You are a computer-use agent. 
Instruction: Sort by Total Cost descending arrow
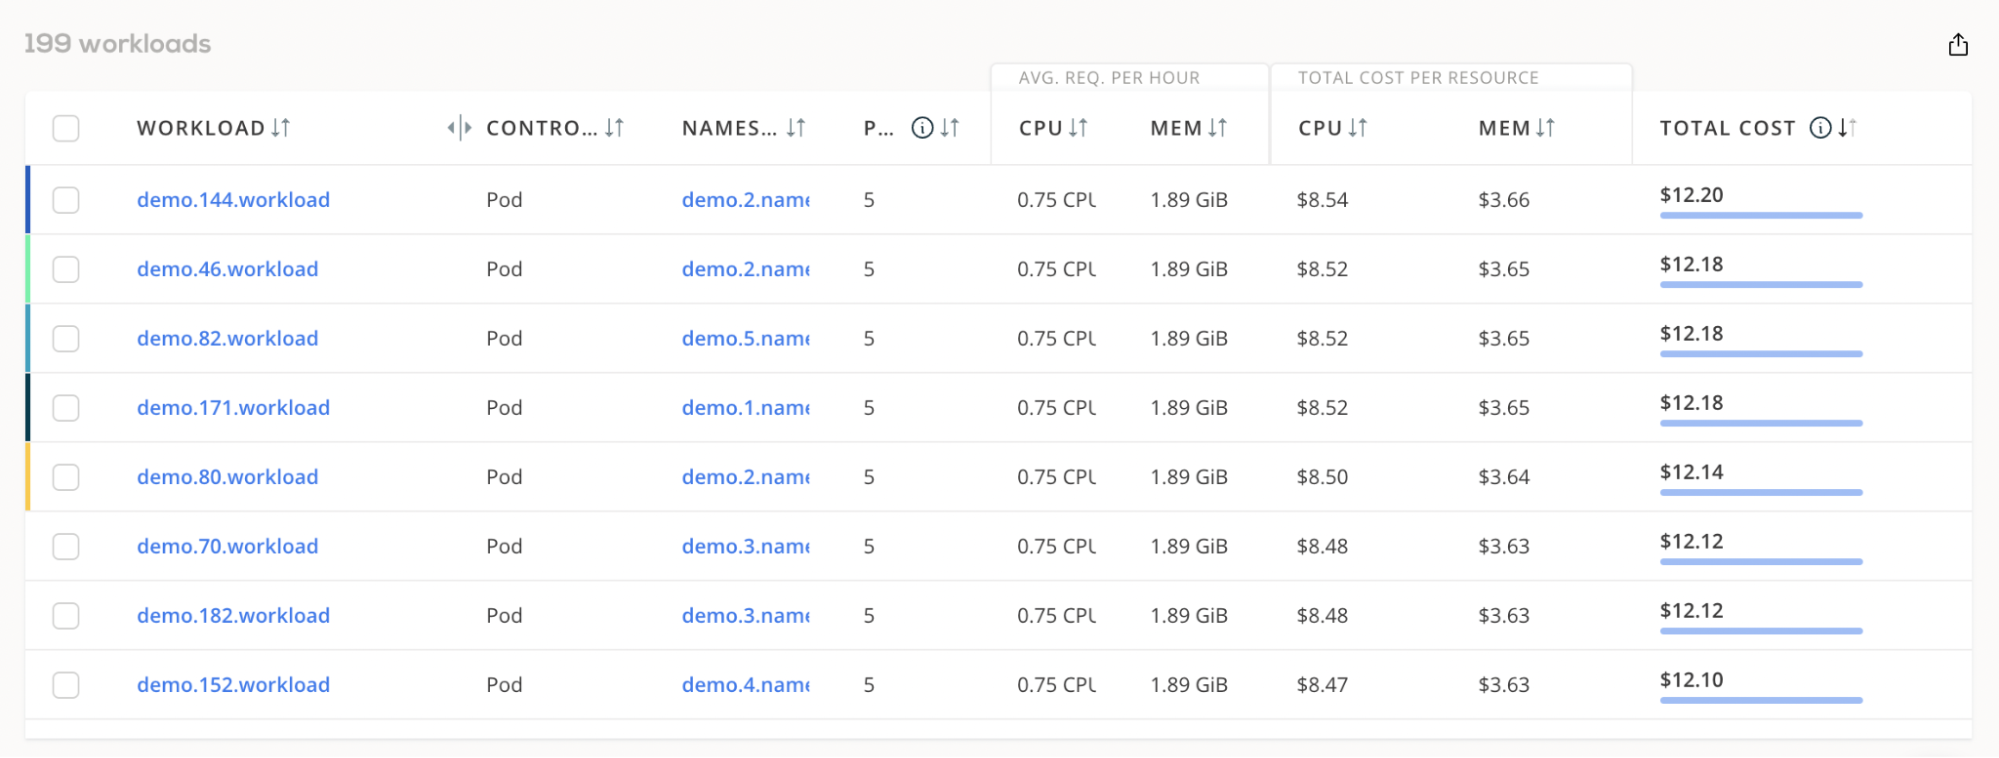[1847, 128]
